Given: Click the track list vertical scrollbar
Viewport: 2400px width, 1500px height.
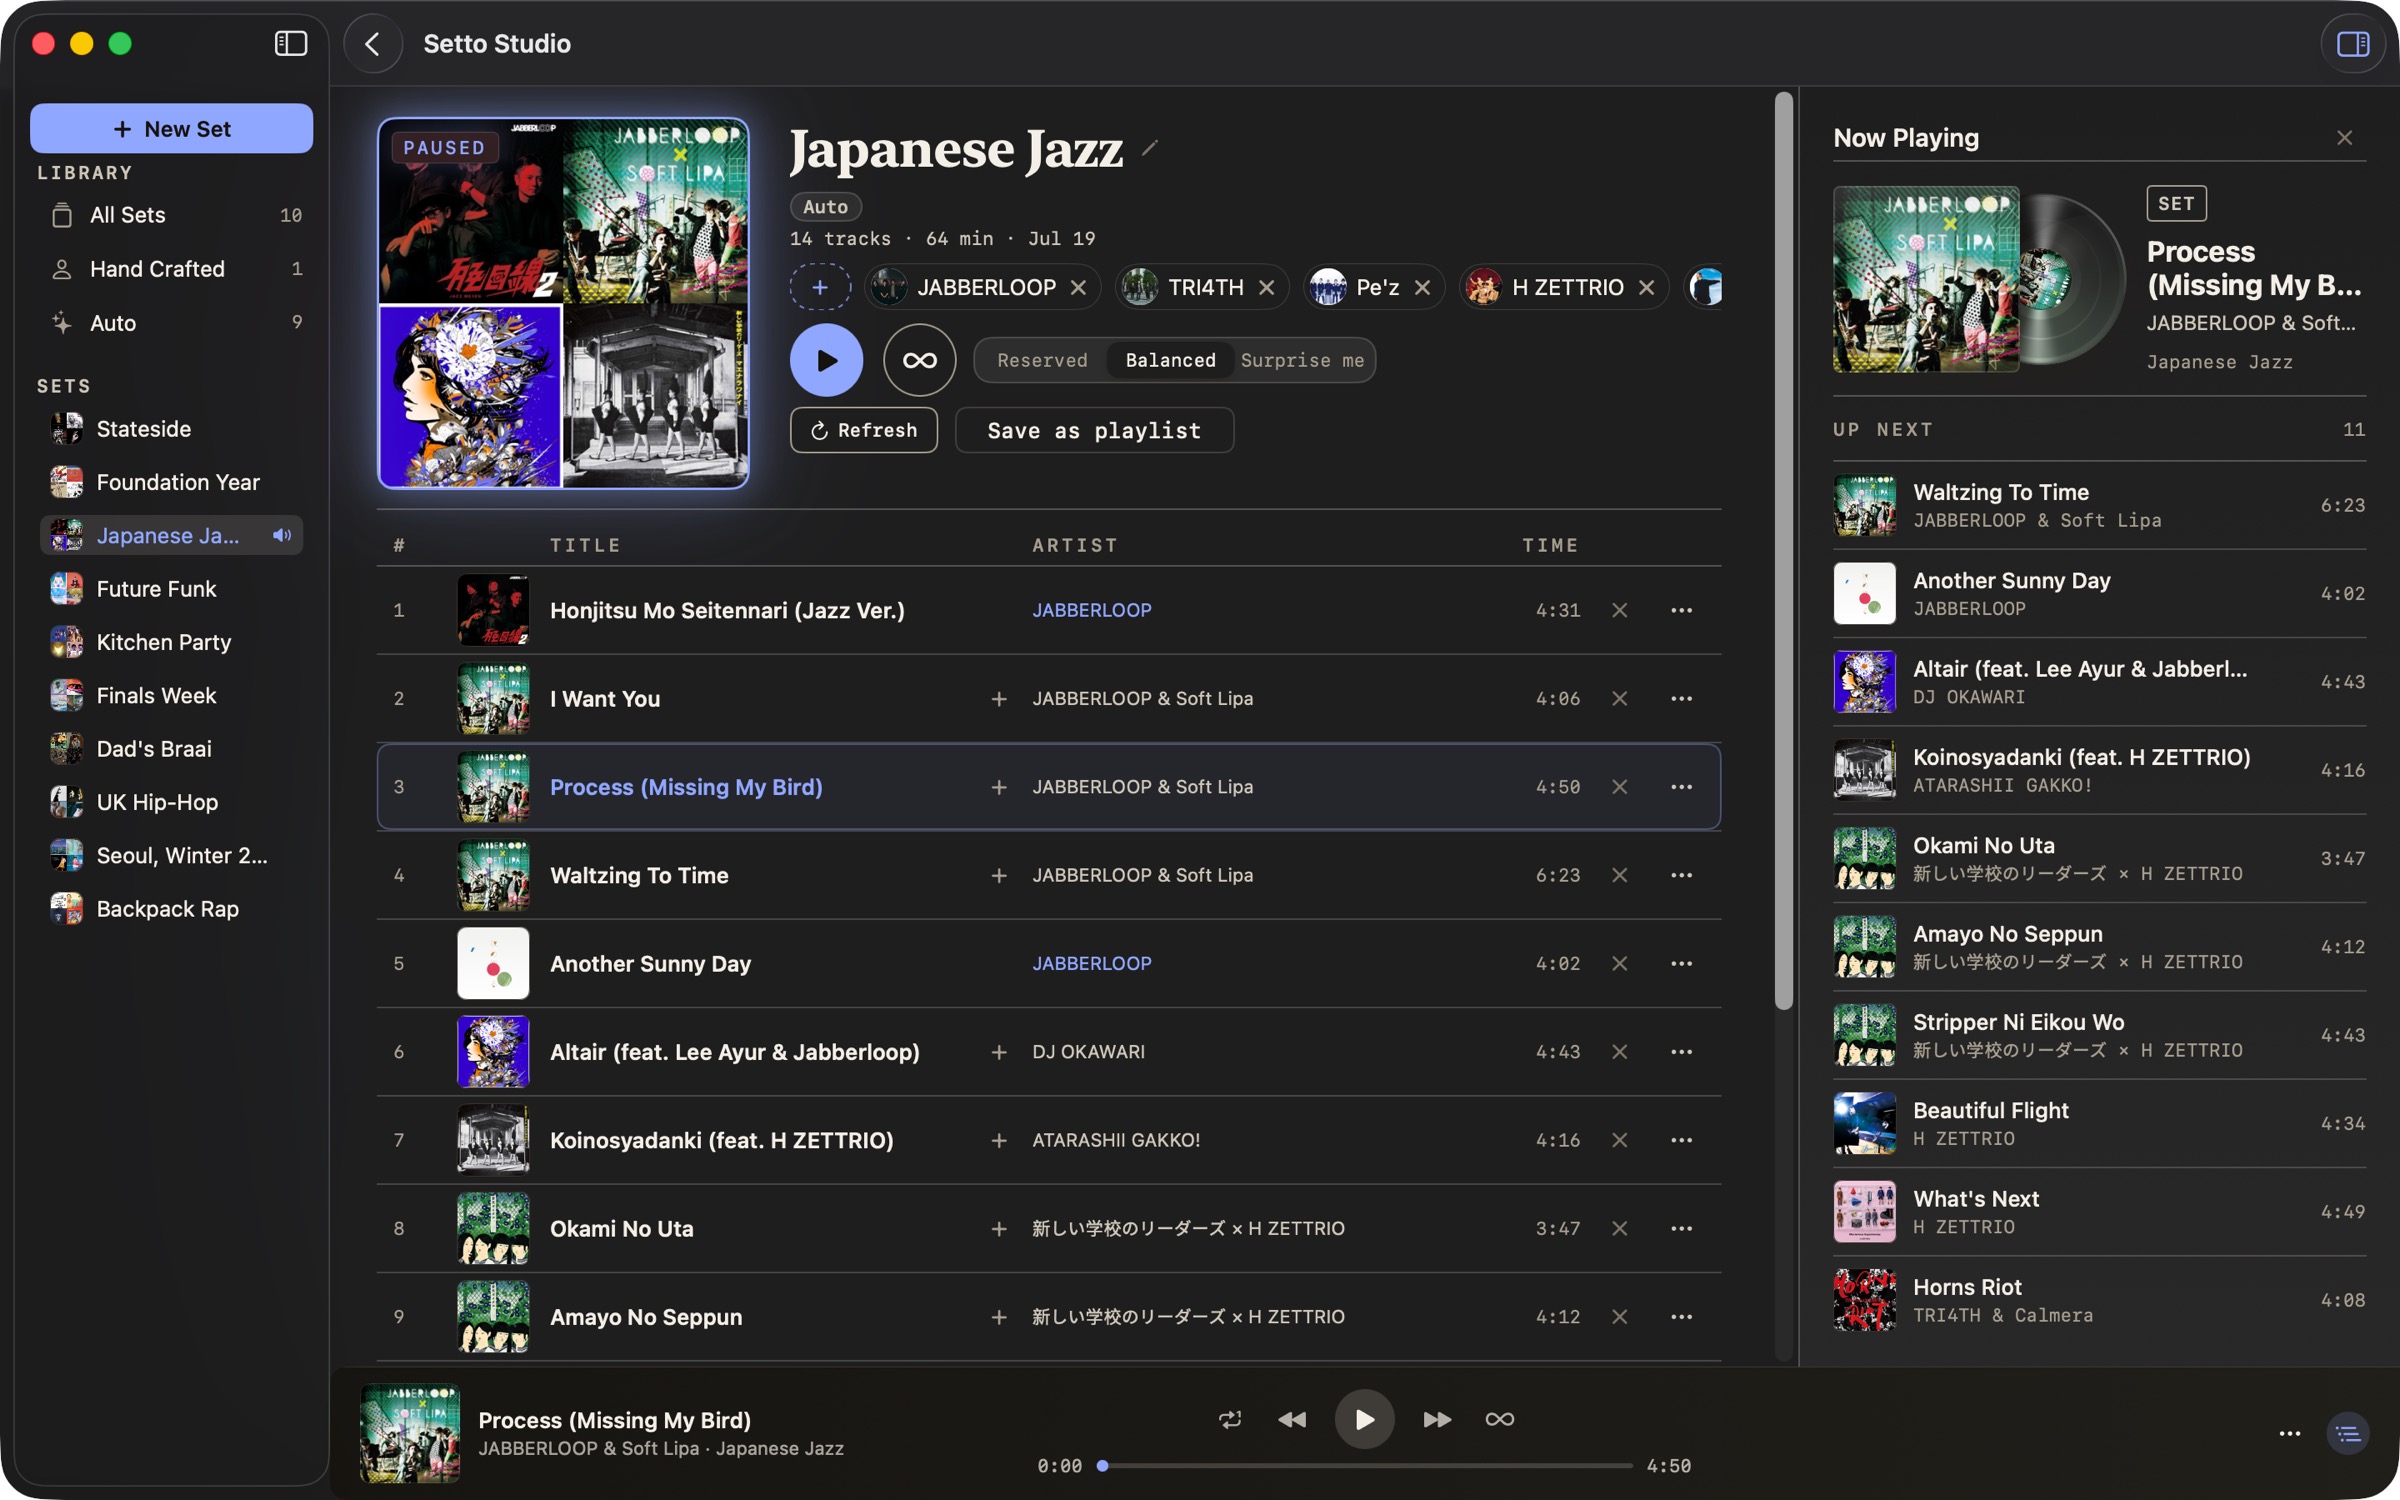Looking at the screenshot, I should tap(1783, 552).
